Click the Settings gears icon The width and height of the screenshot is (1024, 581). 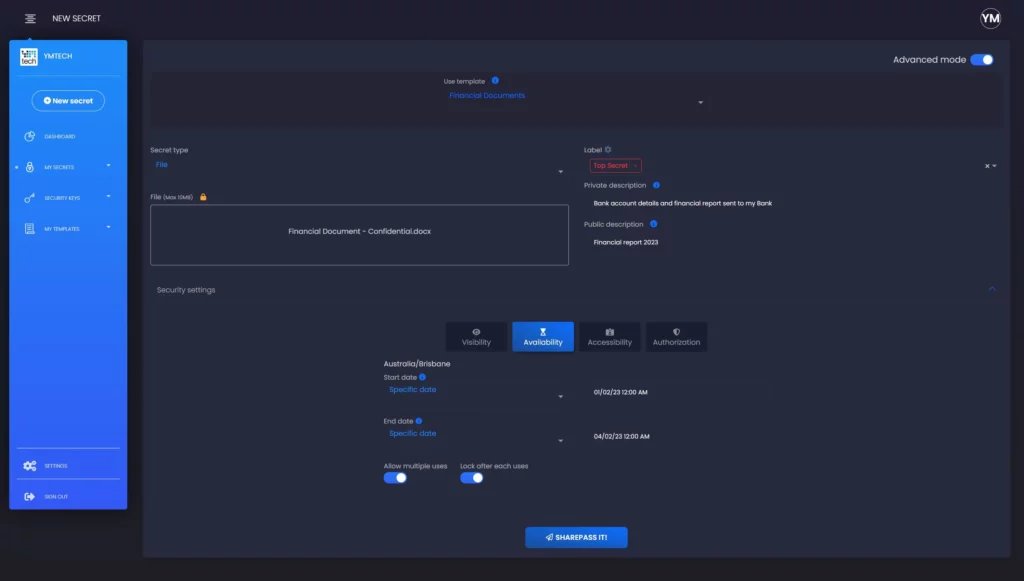pyautogui.click(x=30, y=466)
